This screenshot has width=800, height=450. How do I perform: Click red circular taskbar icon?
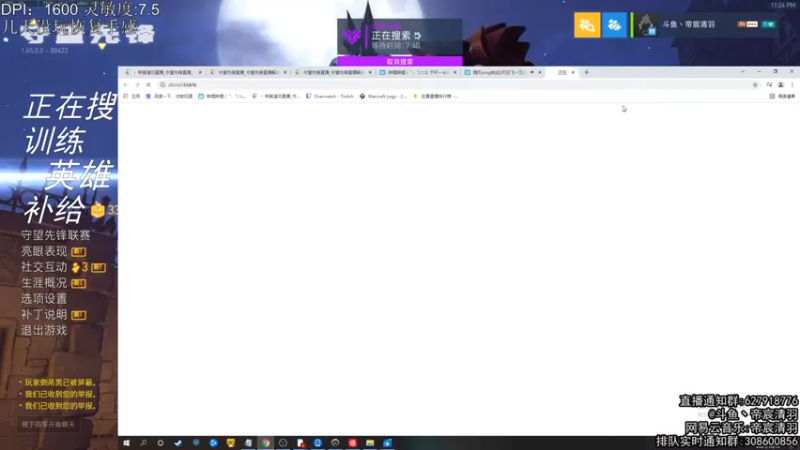point(353,443)
